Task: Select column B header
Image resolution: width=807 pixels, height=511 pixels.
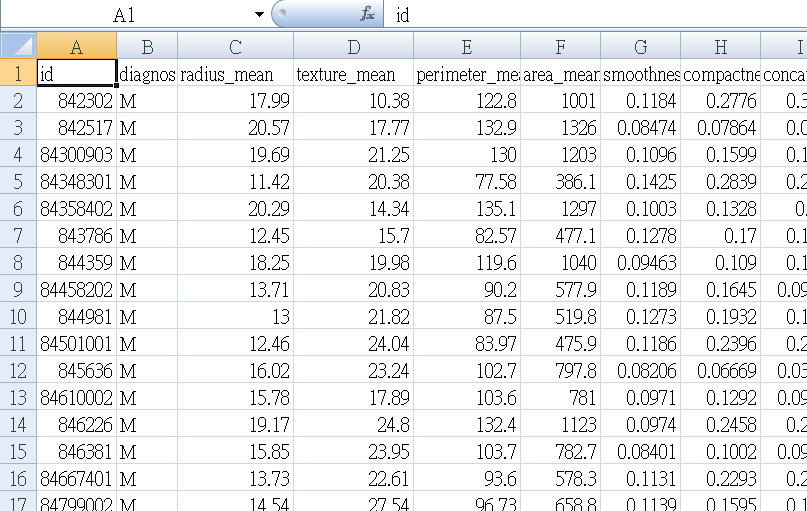Action: (147, 47)
